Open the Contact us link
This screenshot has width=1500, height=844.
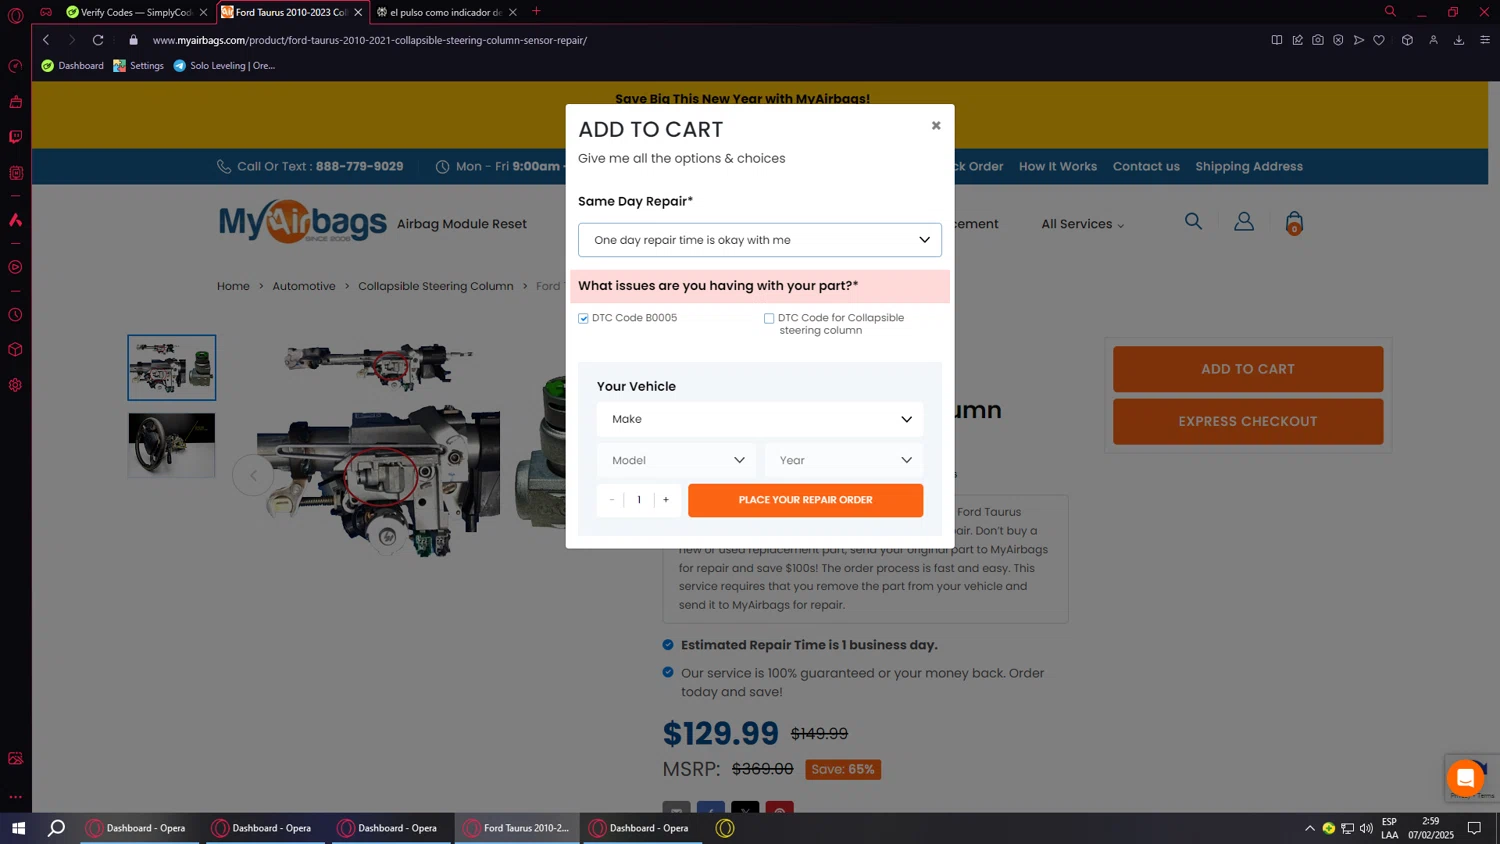(x=1146, y=166)
